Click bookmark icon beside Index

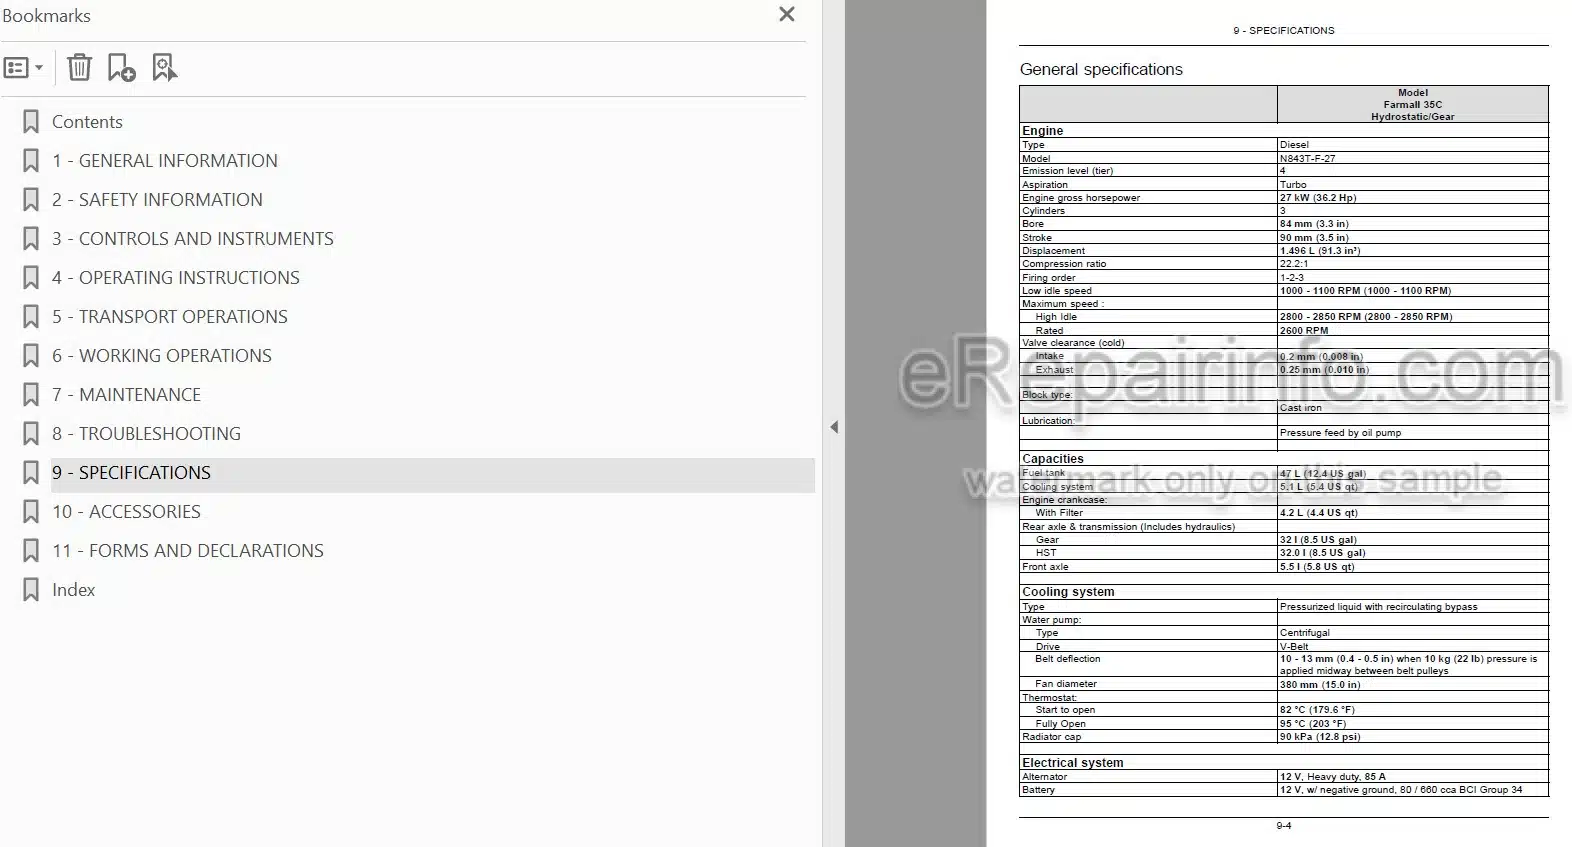coord(31,590)
